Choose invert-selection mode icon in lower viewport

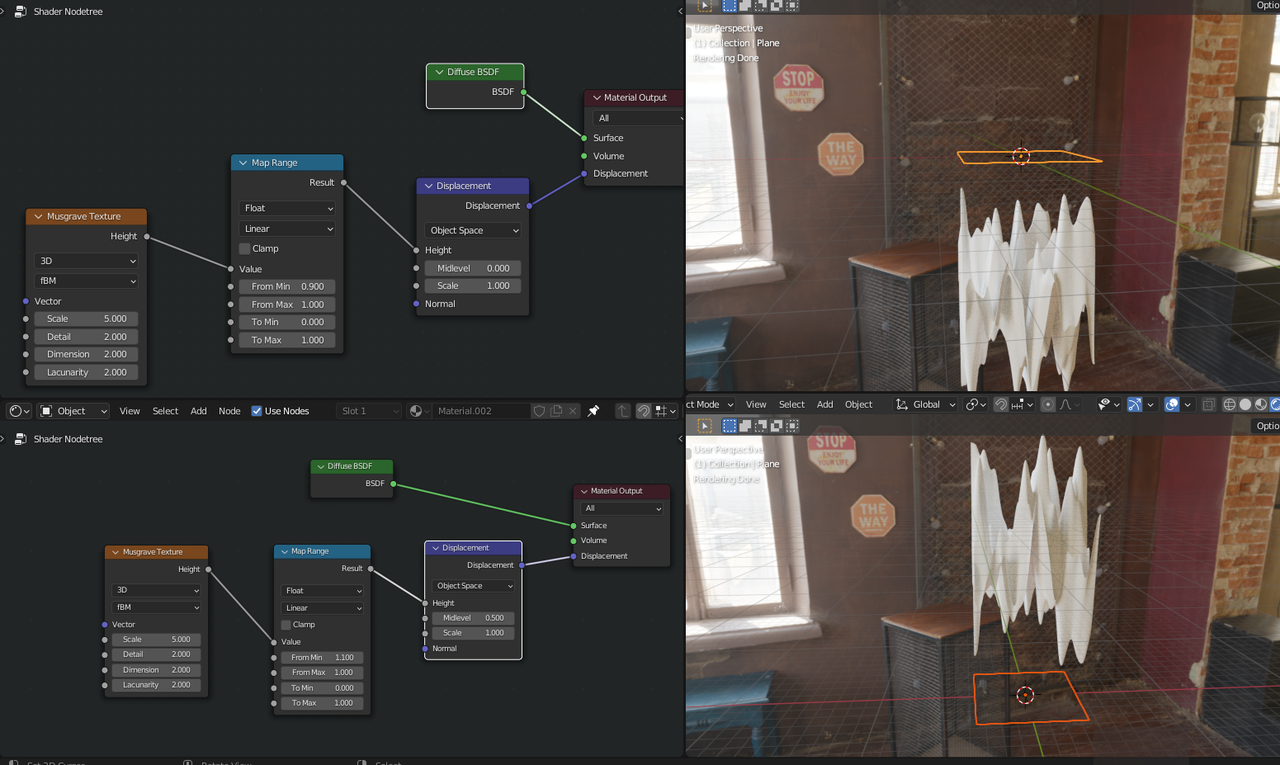point(777,426)
